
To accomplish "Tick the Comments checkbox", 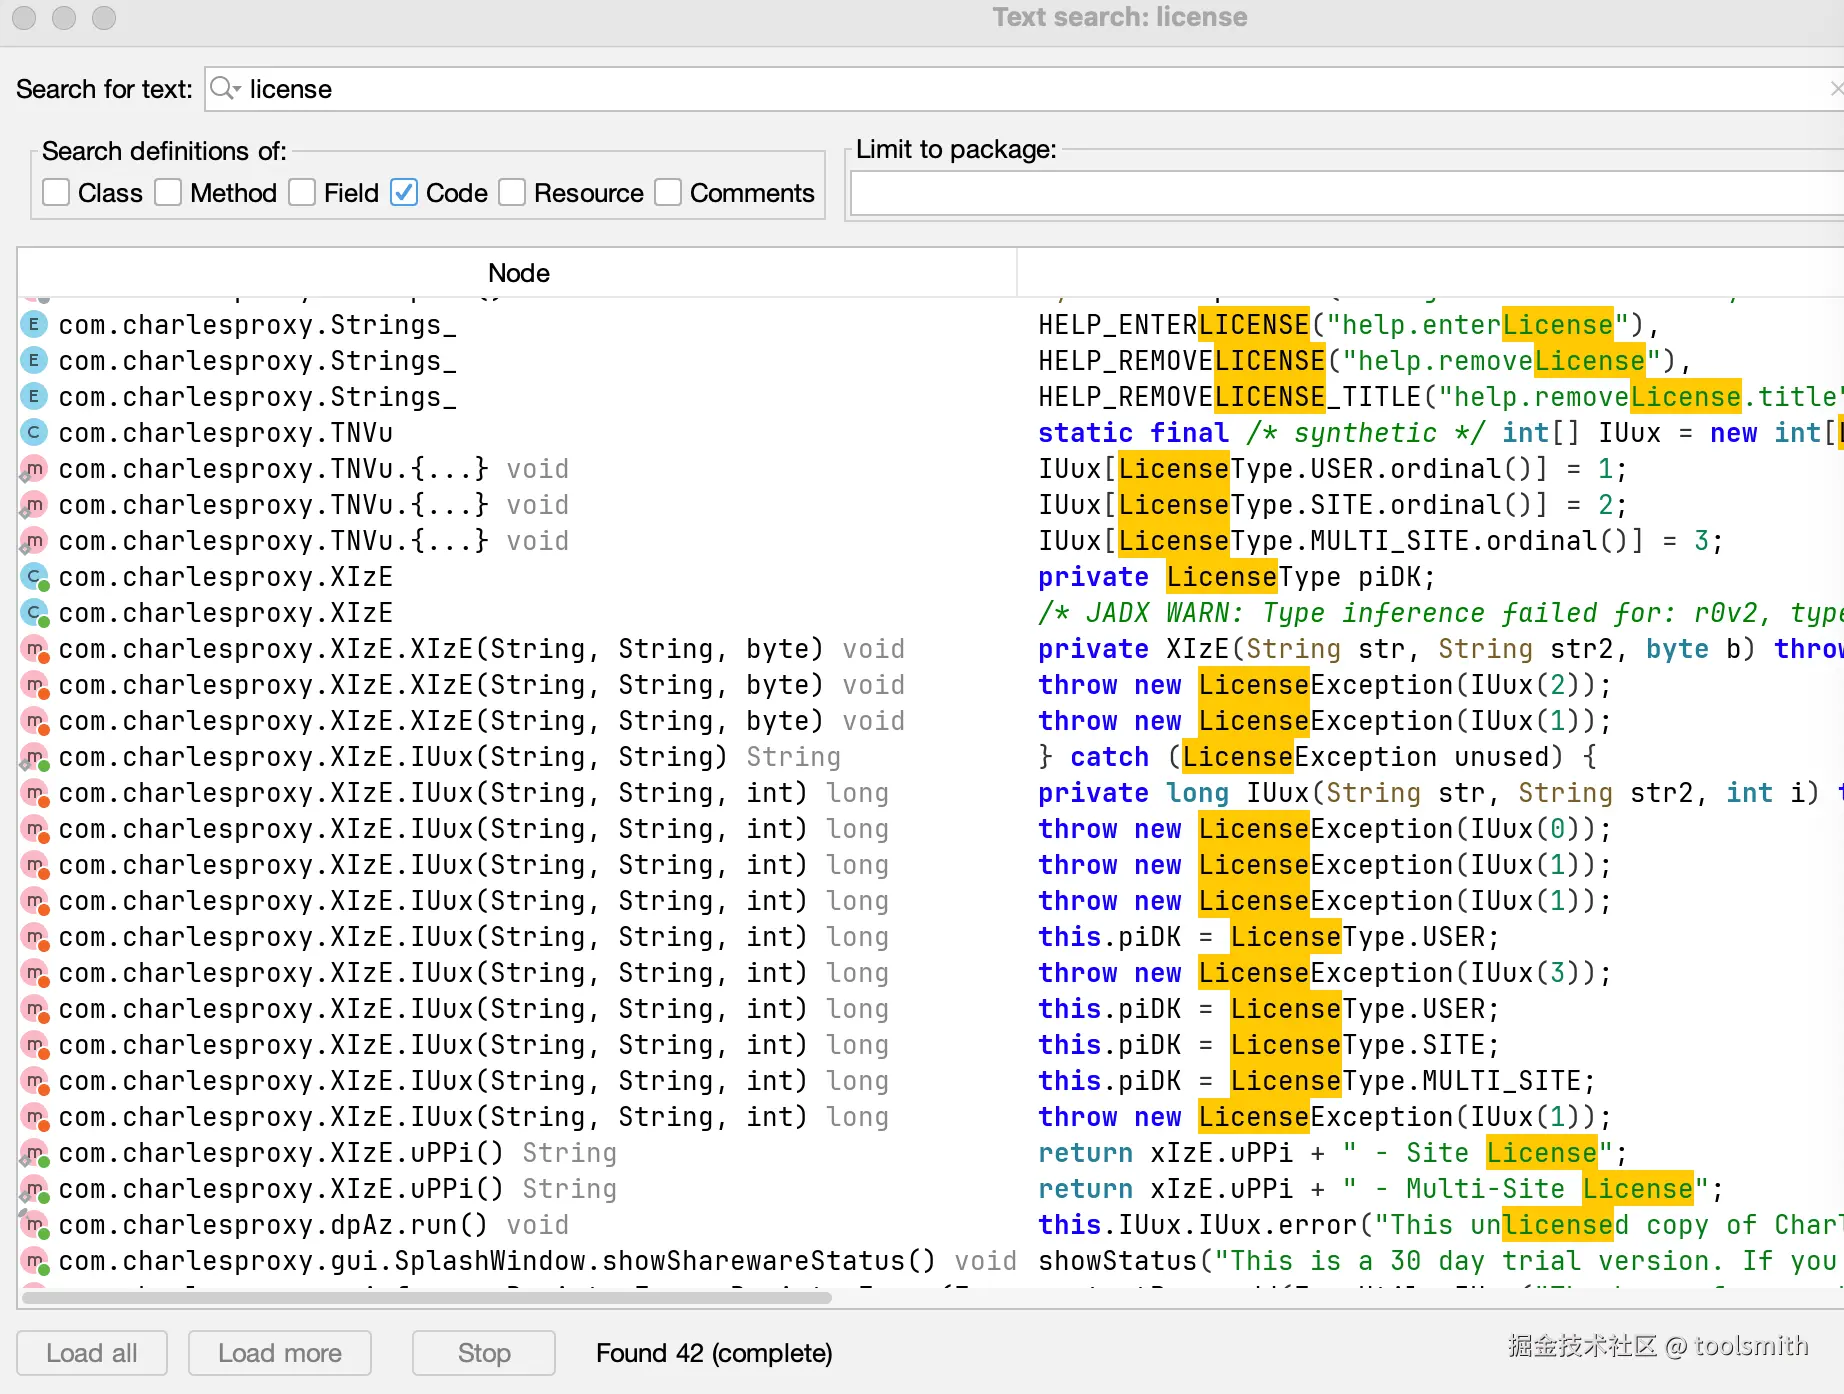I will tap(668, 192).
